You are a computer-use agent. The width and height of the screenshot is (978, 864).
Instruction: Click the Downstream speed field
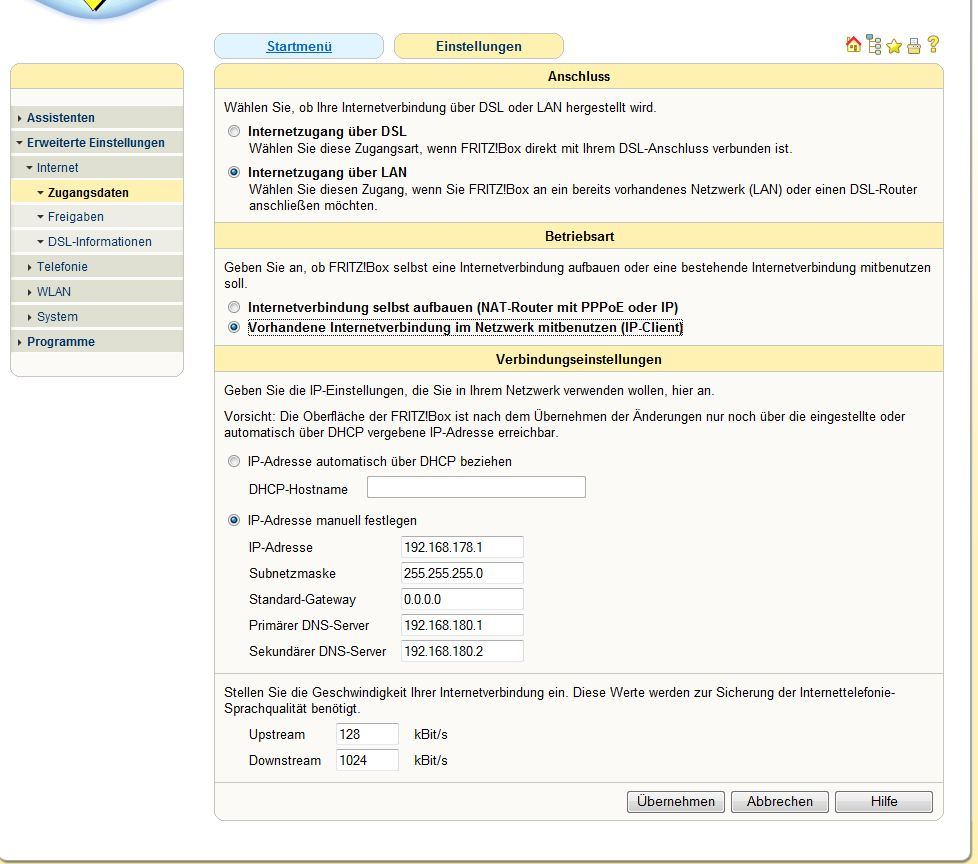(367, 760)
